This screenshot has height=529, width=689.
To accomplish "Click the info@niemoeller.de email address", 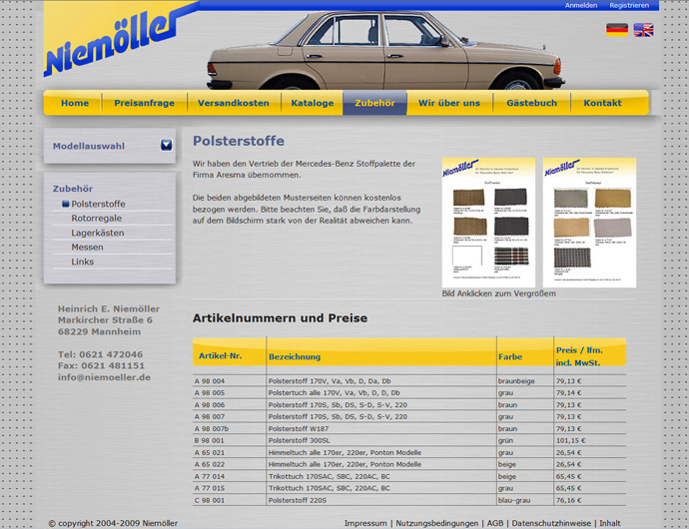I will [x=104, y=377].
